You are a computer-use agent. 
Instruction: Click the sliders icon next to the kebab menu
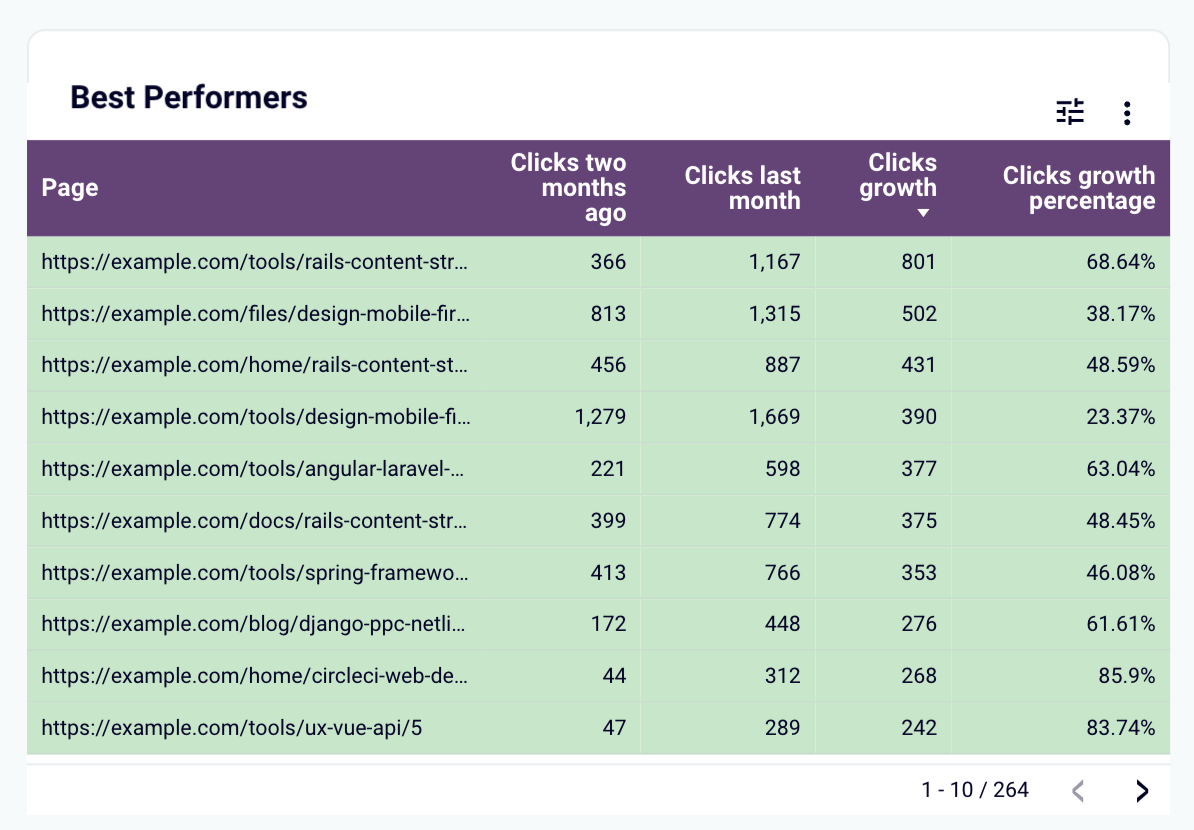(x=1070, y=112)
